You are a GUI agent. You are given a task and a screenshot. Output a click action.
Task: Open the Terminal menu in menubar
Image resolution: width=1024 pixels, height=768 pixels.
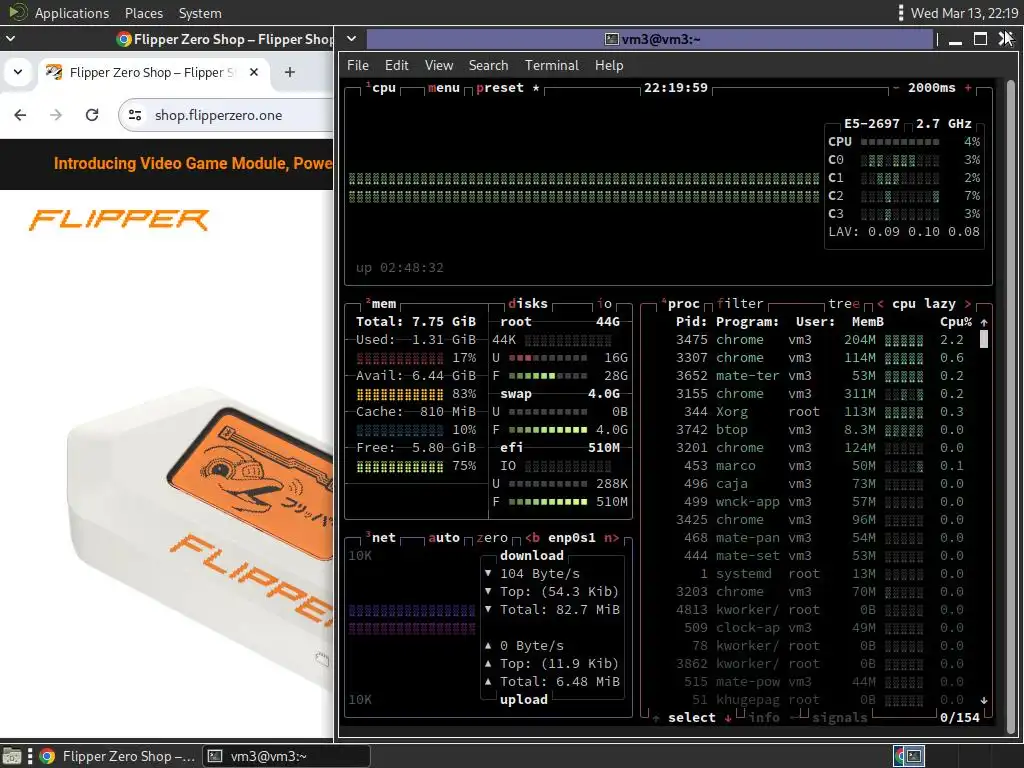pyautogui.click(x=552, y=65)
